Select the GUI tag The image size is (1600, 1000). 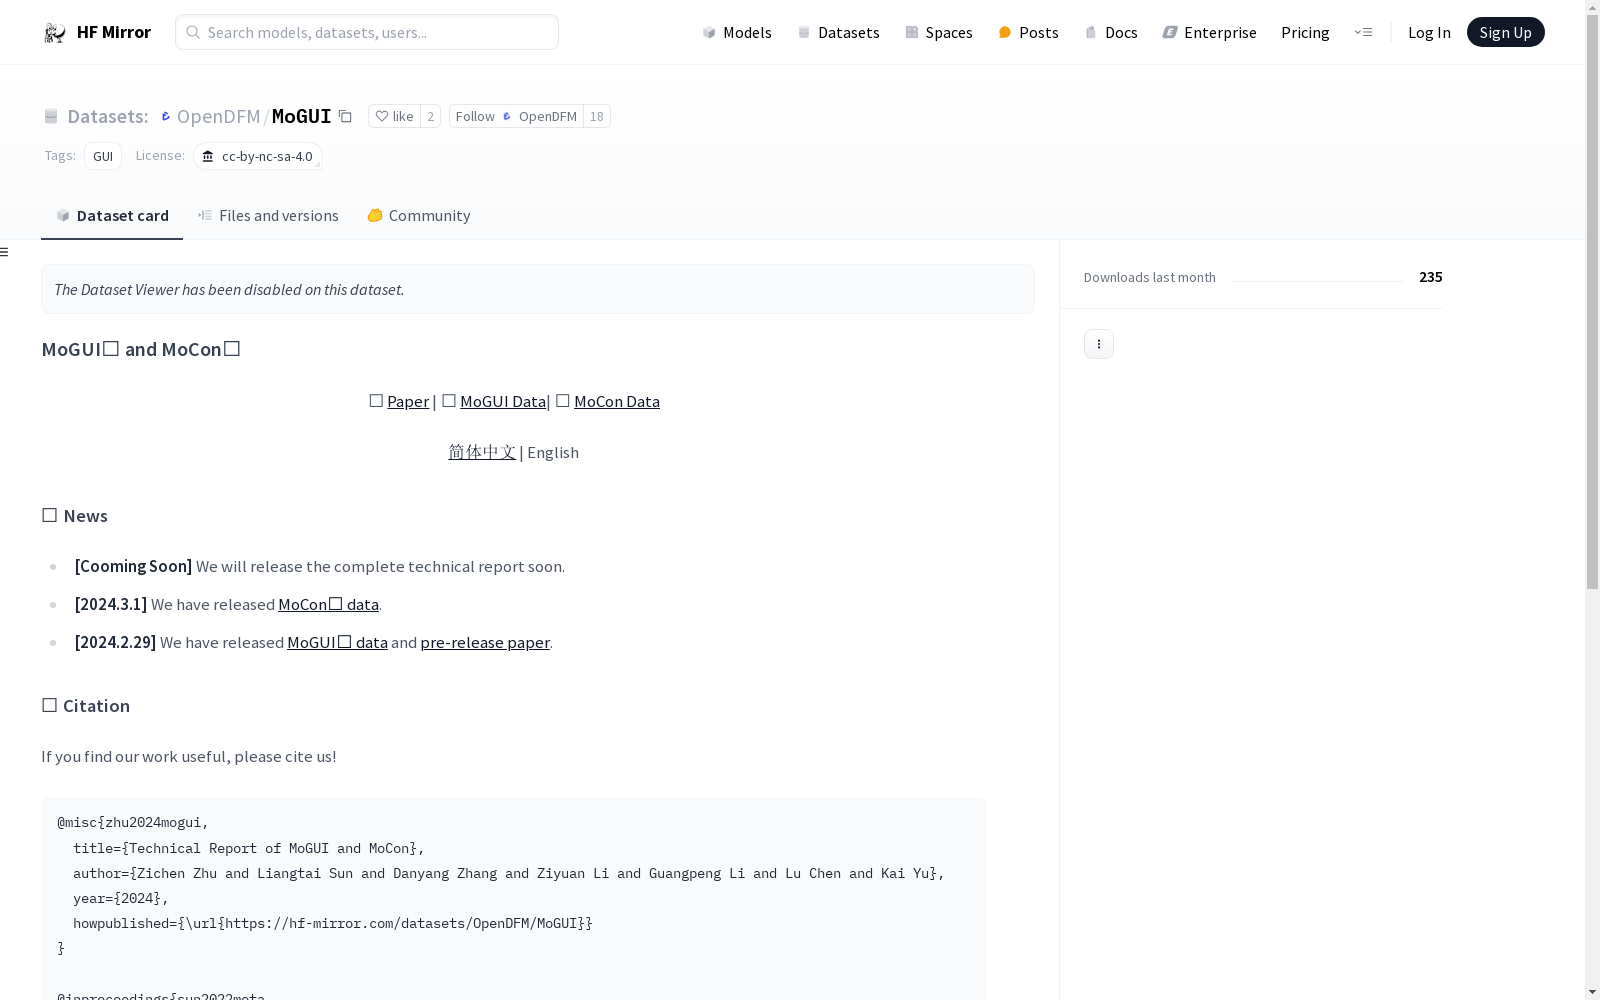coord(103,156)
